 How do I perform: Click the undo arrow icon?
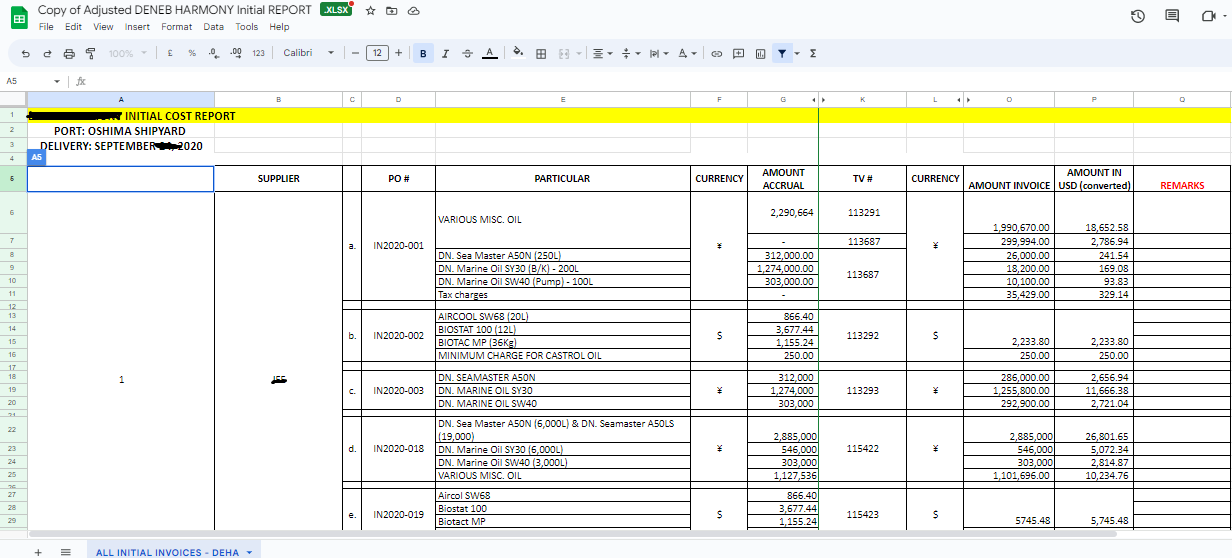pos(26,53)
